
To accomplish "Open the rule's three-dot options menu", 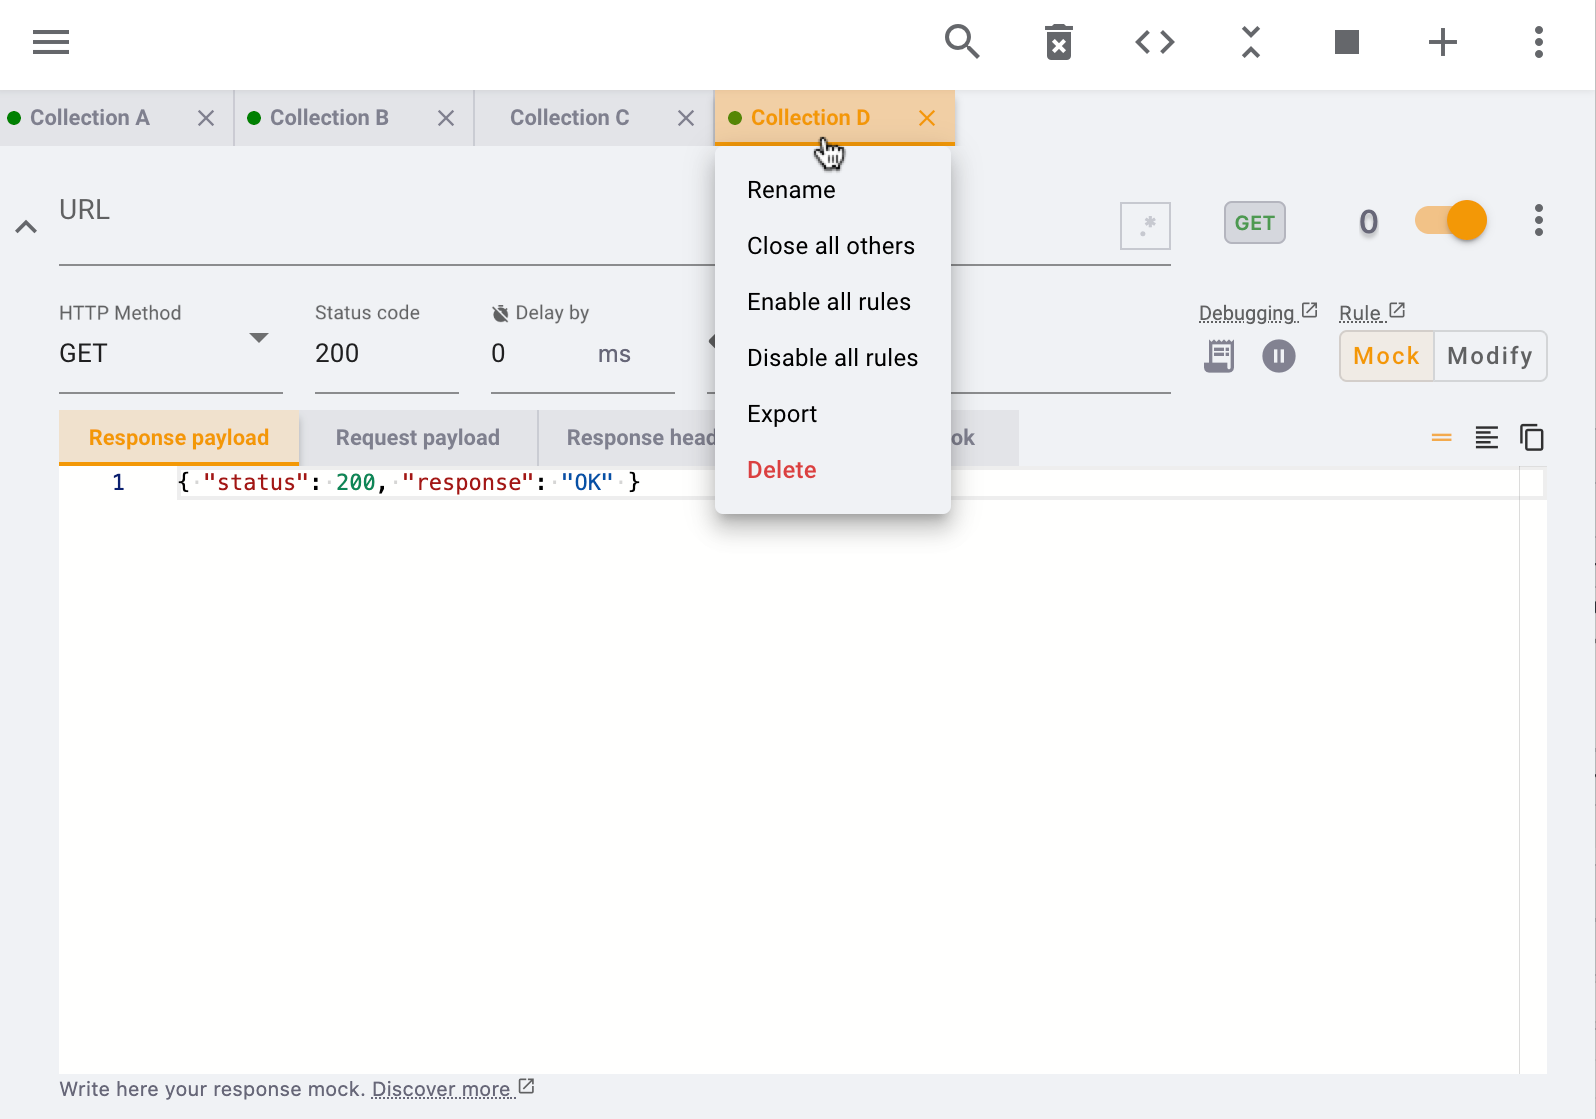I will point(1538,221).
